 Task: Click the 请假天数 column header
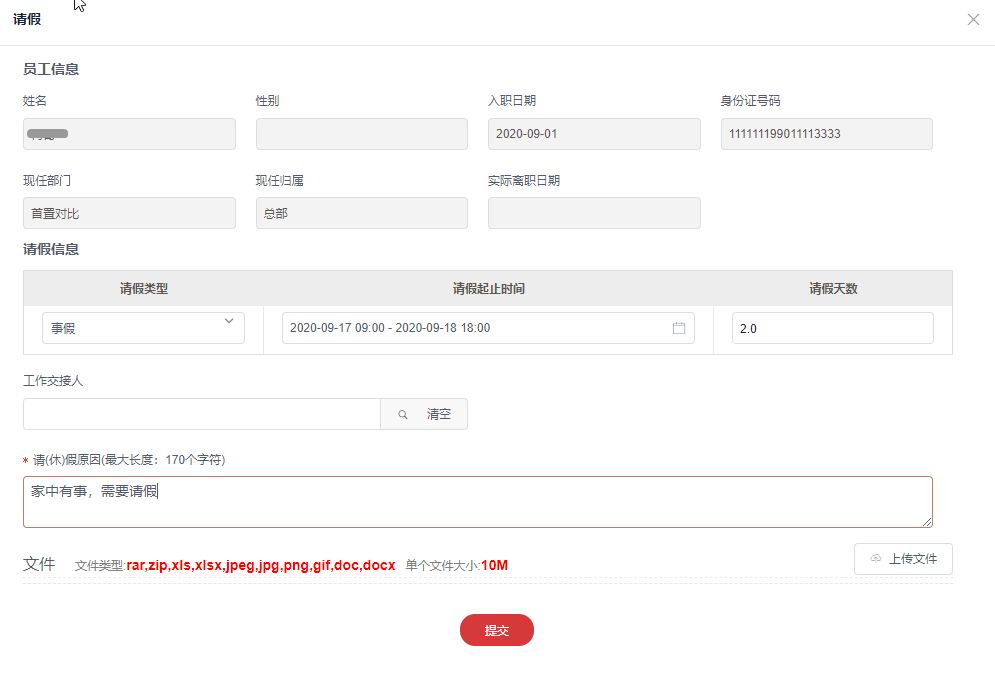coord(833,289)
